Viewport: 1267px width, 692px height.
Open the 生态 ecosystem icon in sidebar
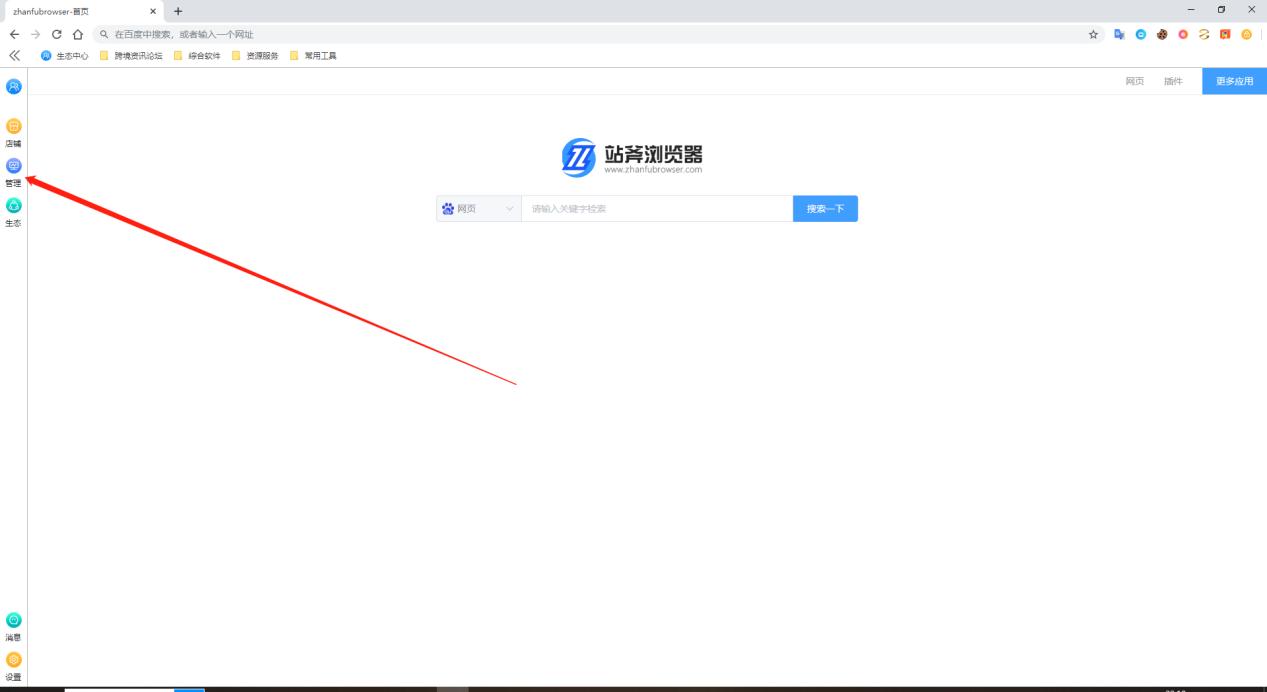(x=13, y=205)
